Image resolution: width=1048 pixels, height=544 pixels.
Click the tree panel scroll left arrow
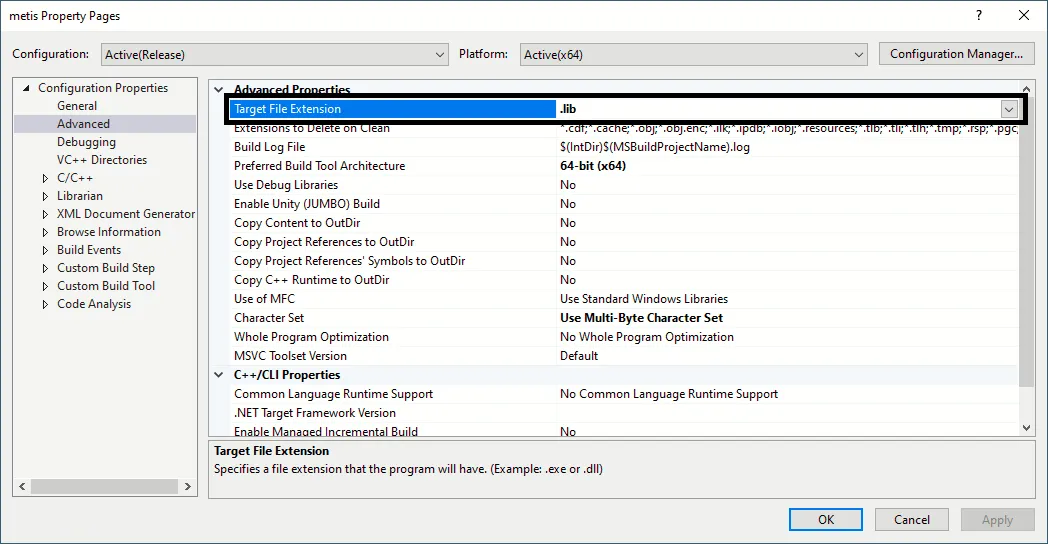pos(22,487)
